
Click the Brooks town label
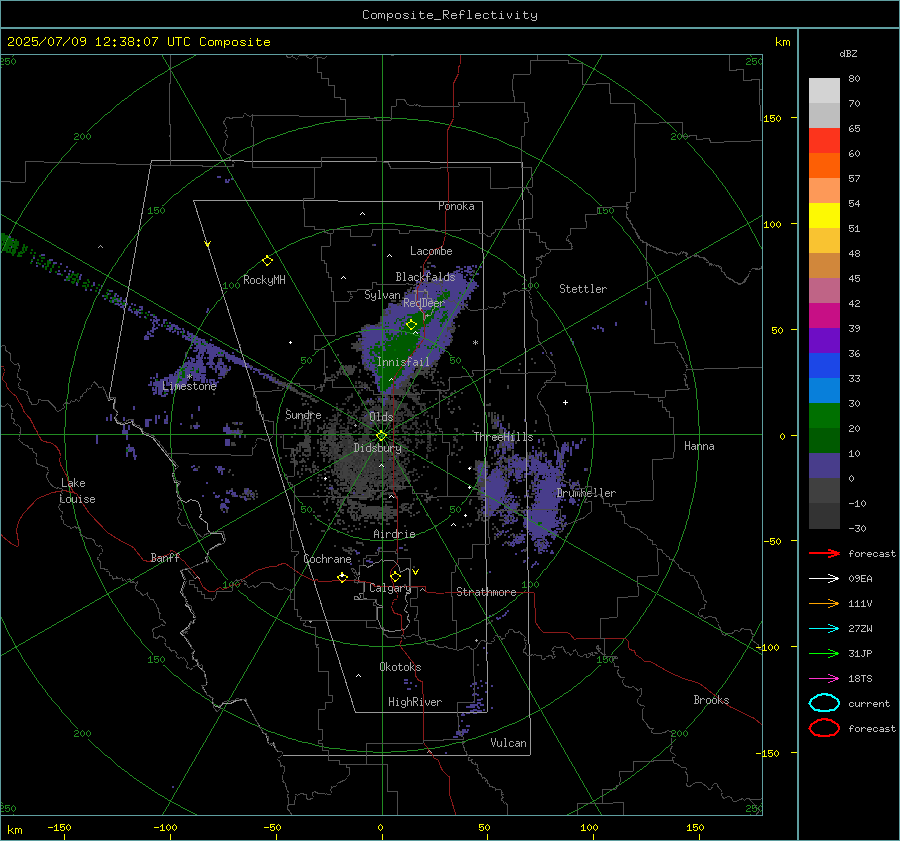tap(711, 700)
